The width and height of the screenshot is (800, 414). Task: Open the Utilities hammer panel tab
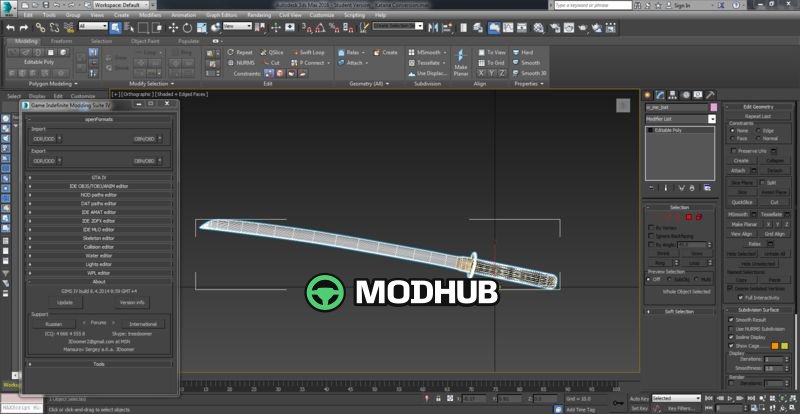(710, 95)
